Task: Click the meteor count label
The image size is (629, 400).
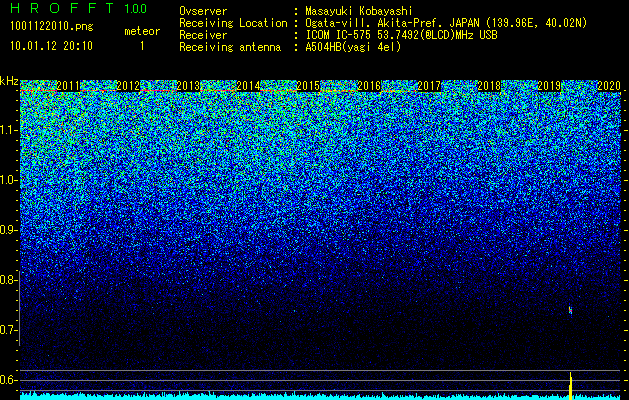Action: (x=142, y=31)
